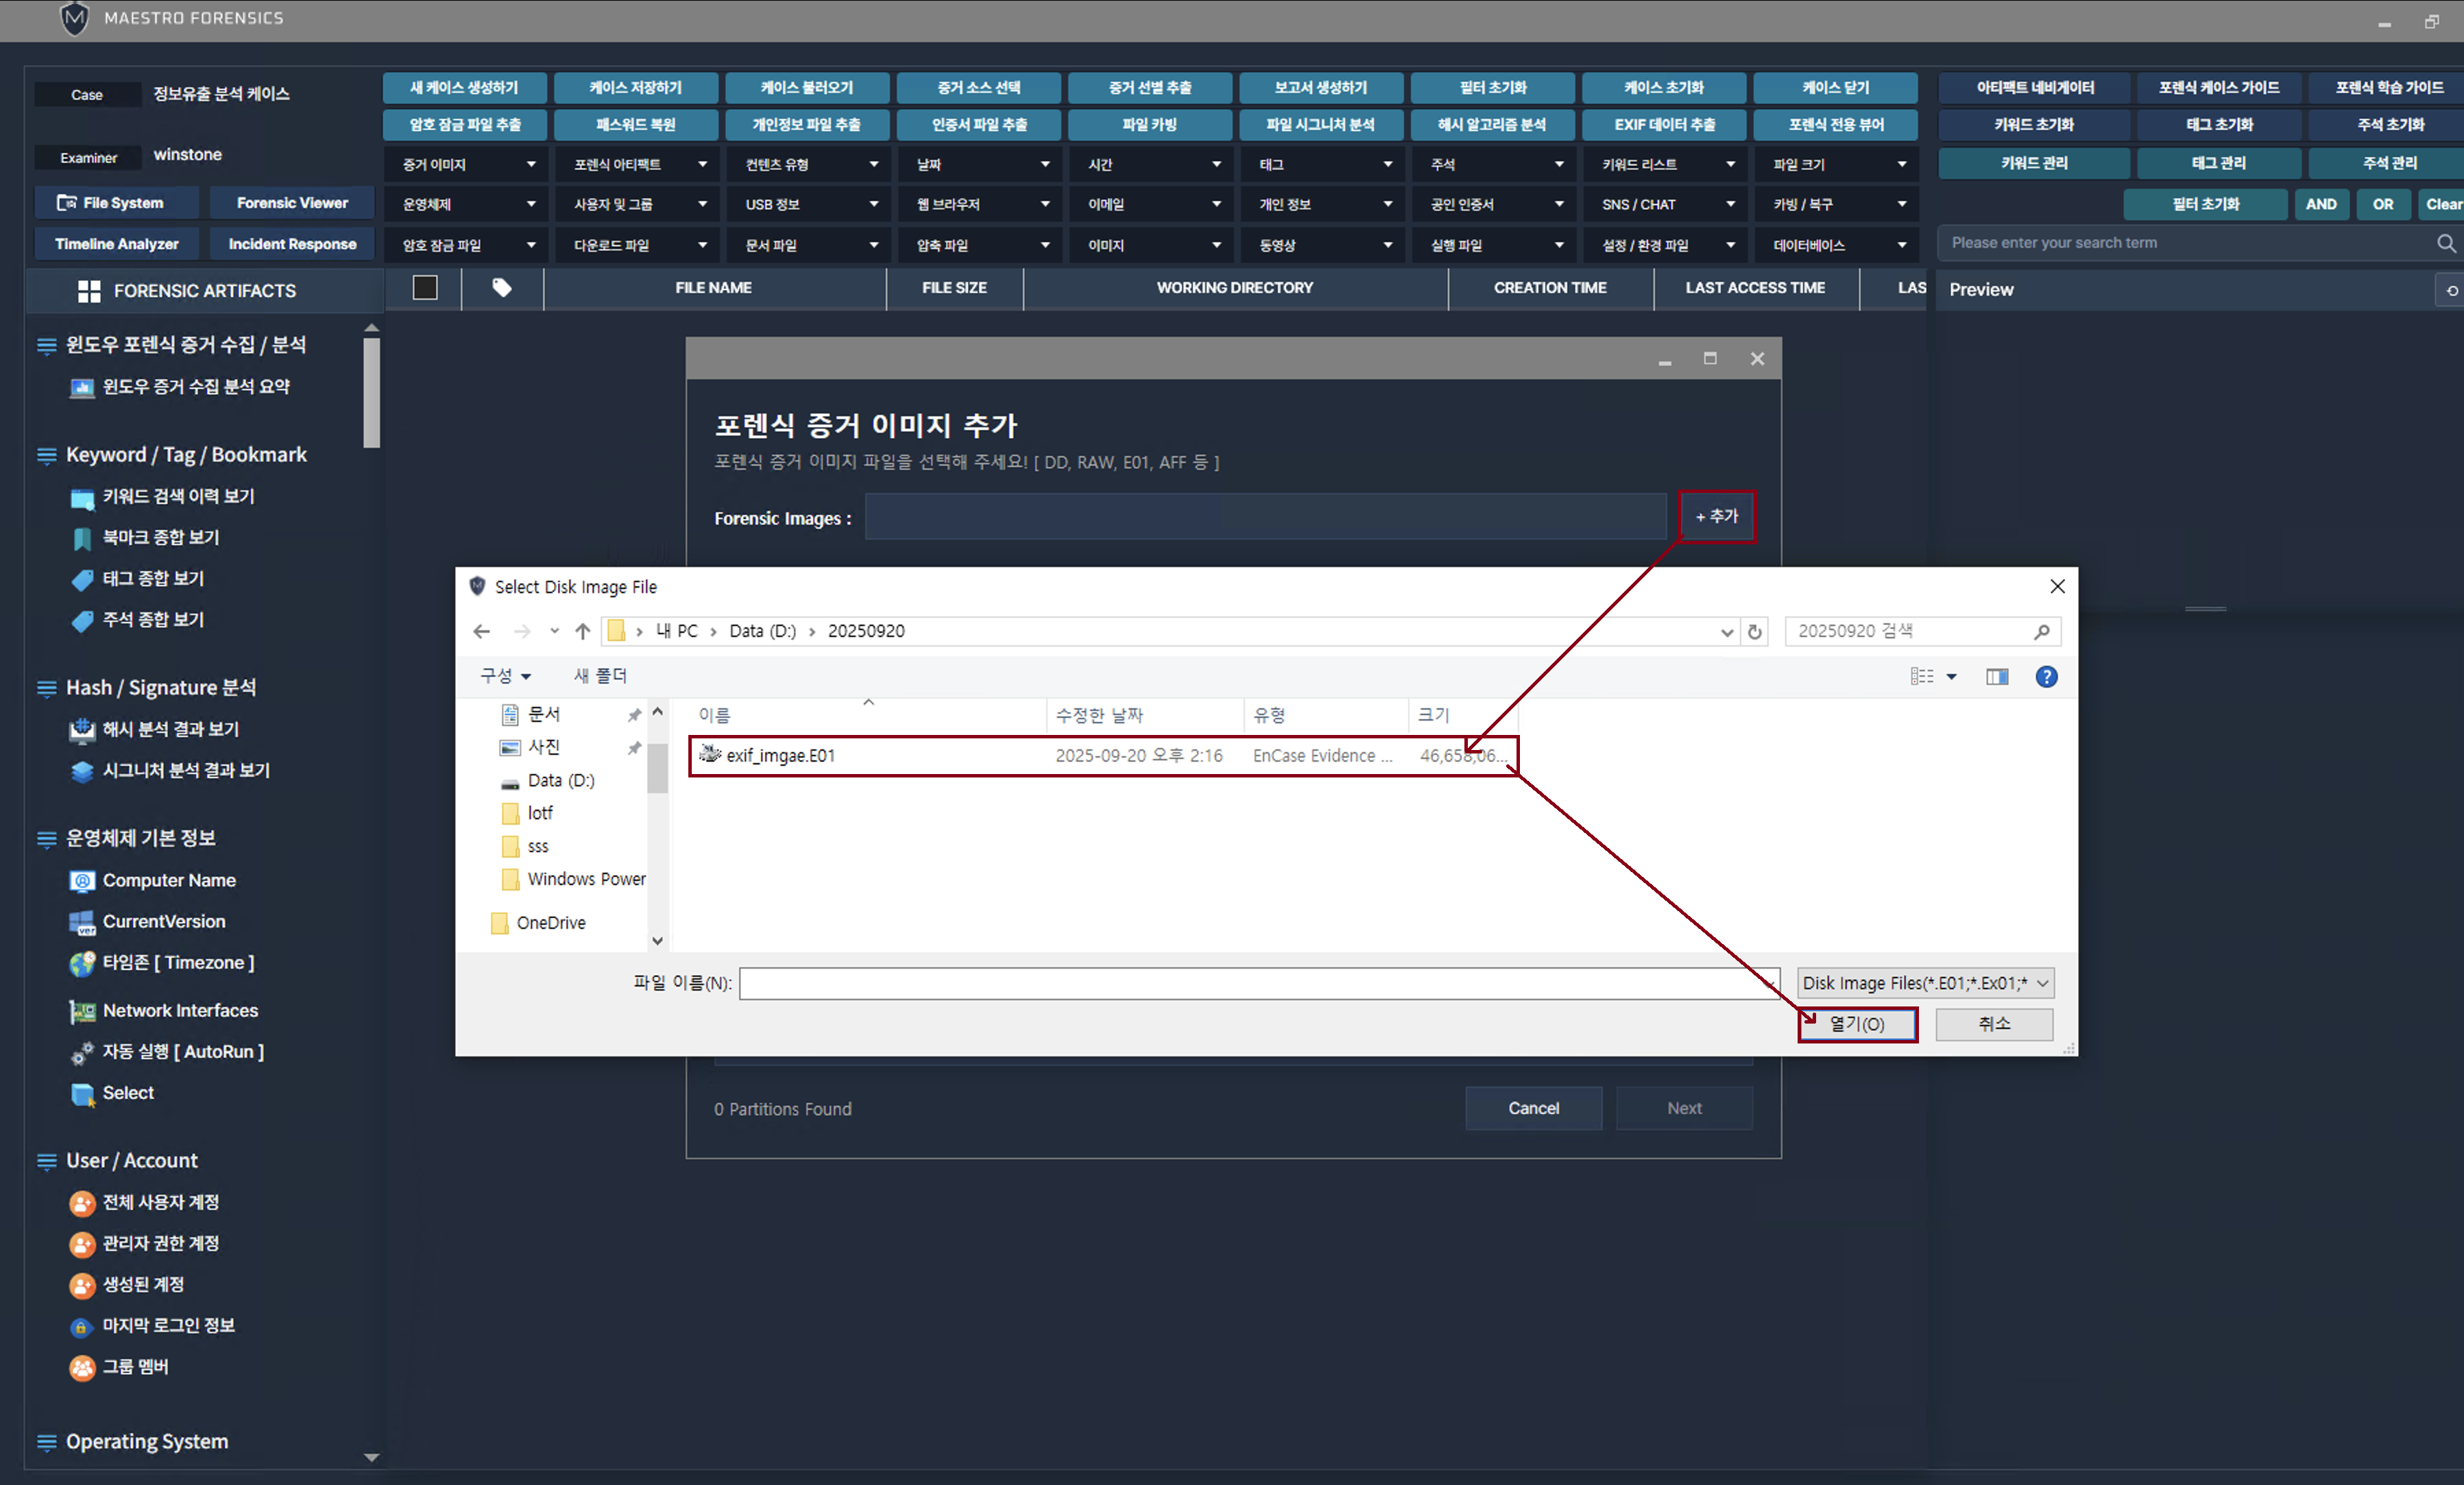2464x1485 pixels.
Task: Click the + 추가 add image button
Action: click(1716, 516)
